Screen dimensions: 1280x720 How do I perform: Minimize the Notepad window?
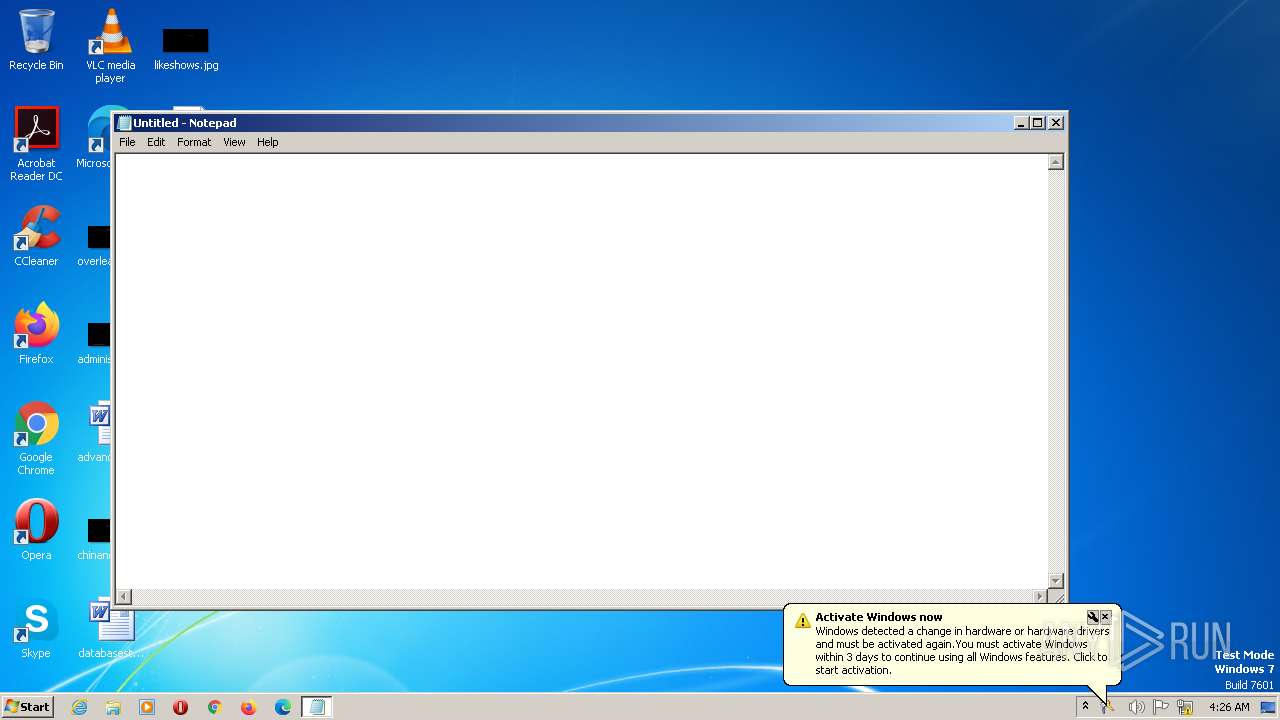(x=1021, y=123)
